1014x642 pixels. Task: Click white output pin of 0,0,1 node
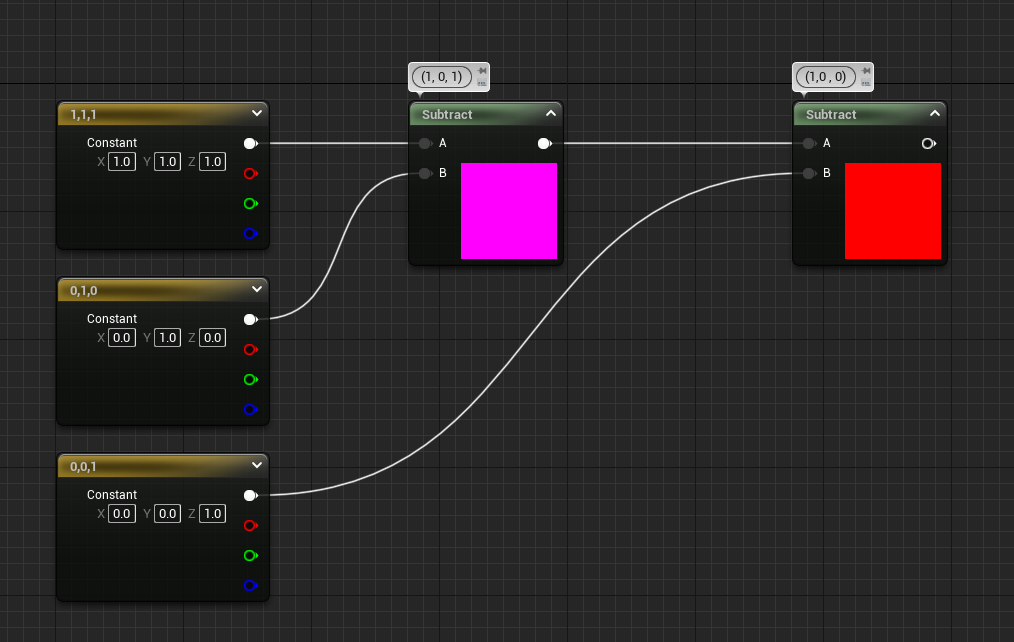pos(250,495)
